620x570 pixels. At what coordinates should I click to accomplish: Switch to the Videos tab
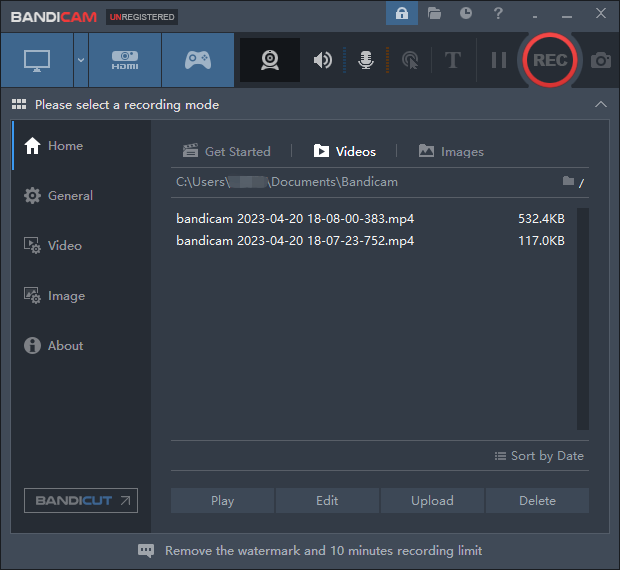(344, 151)
